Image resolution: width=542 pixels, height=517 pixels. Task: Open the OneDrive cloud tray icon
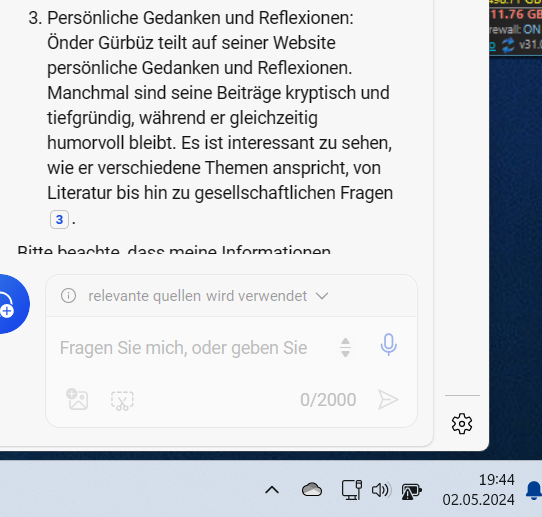tap(312, 490)
